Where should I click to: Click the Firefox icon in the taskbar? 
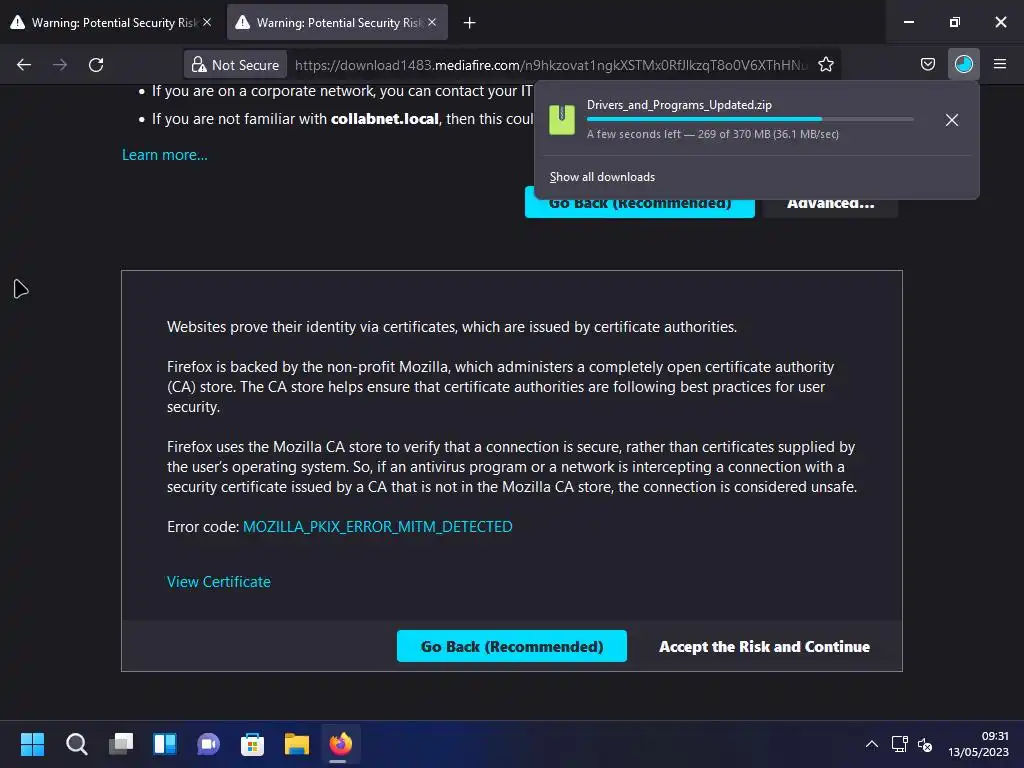[340, 744]
